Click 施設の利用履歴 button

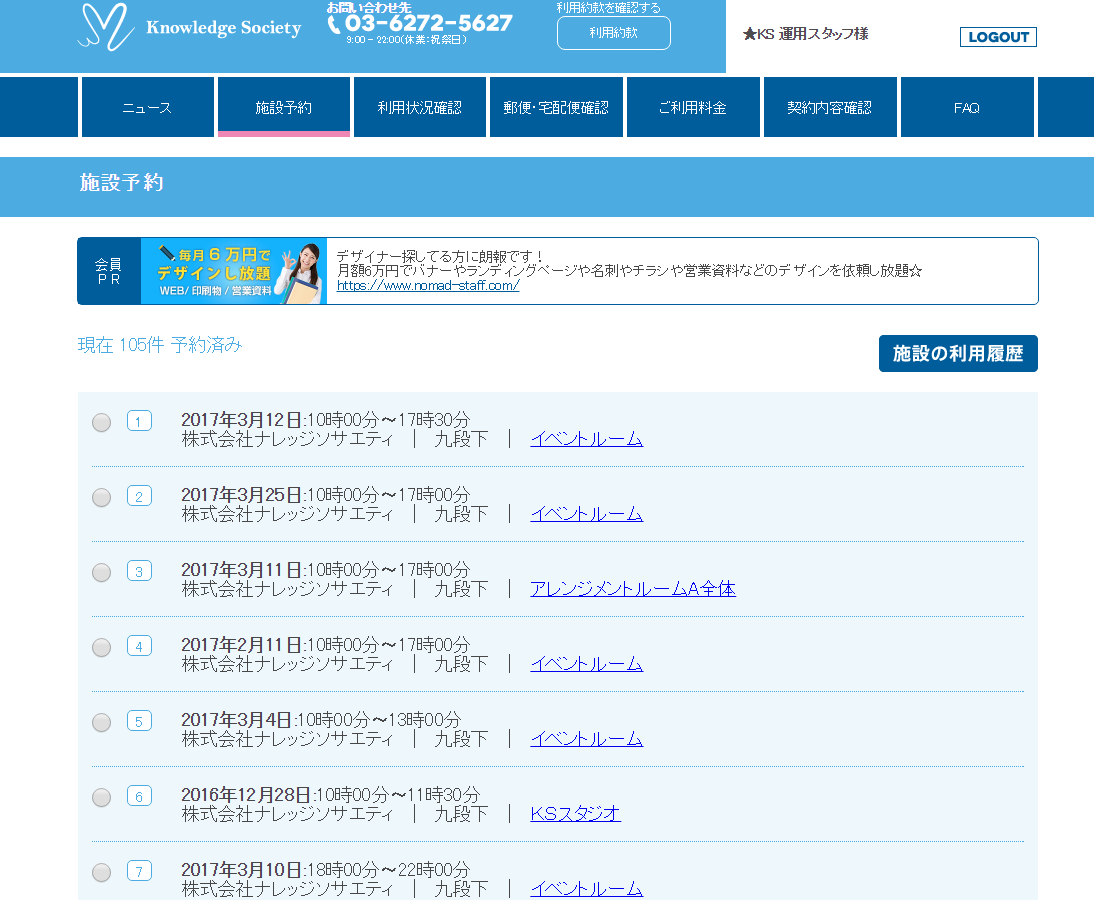[958, 354]
